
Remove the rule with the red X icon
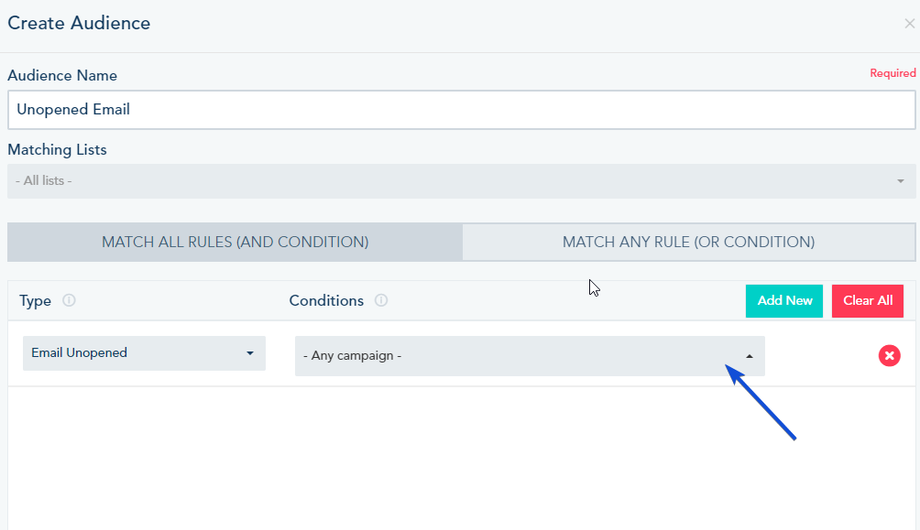tap(889, 355)
